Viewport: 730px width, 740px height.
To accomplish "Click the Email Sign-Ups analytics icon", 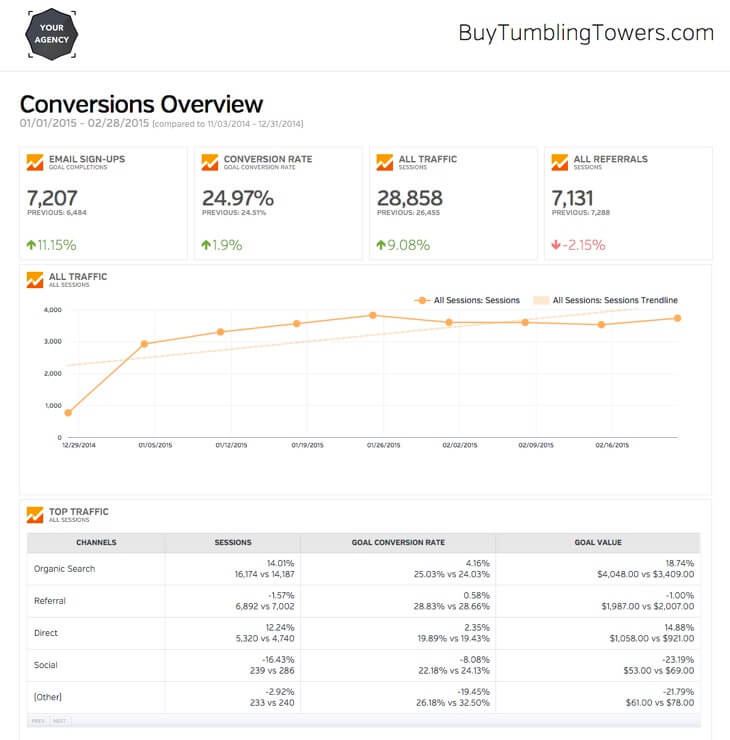I will click(x=35, y=162).
